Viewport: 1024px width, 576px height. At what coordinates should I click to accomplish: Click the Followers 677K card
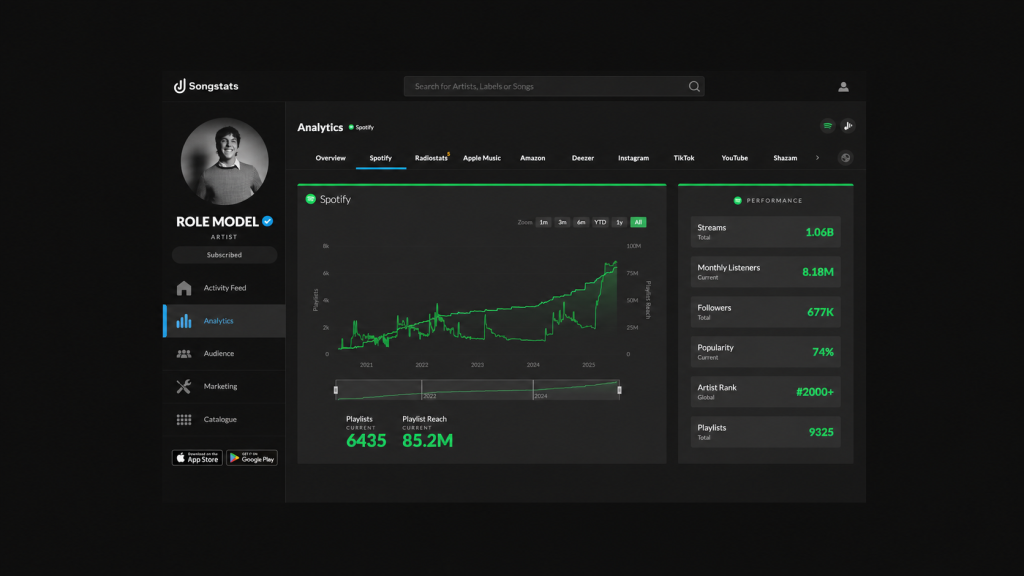[765, 312]
